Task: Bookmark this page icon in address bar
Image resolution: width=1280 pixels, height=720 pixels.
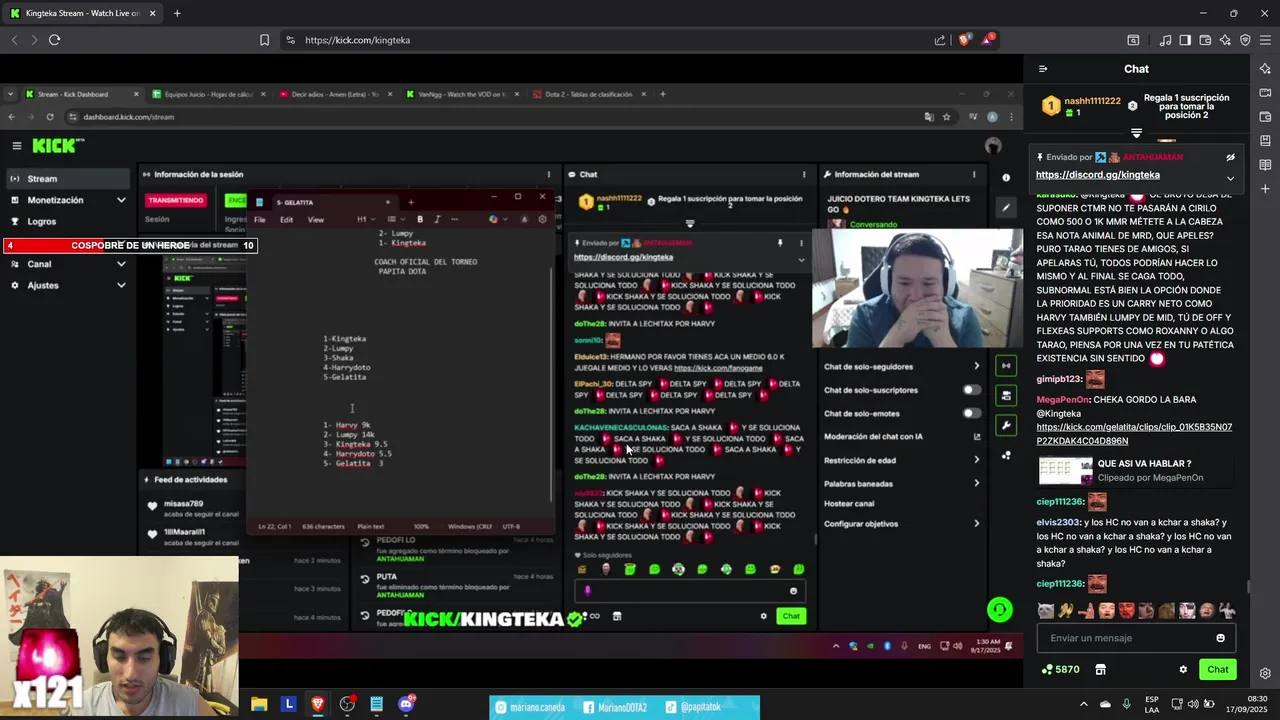Action: coord(264,40)
